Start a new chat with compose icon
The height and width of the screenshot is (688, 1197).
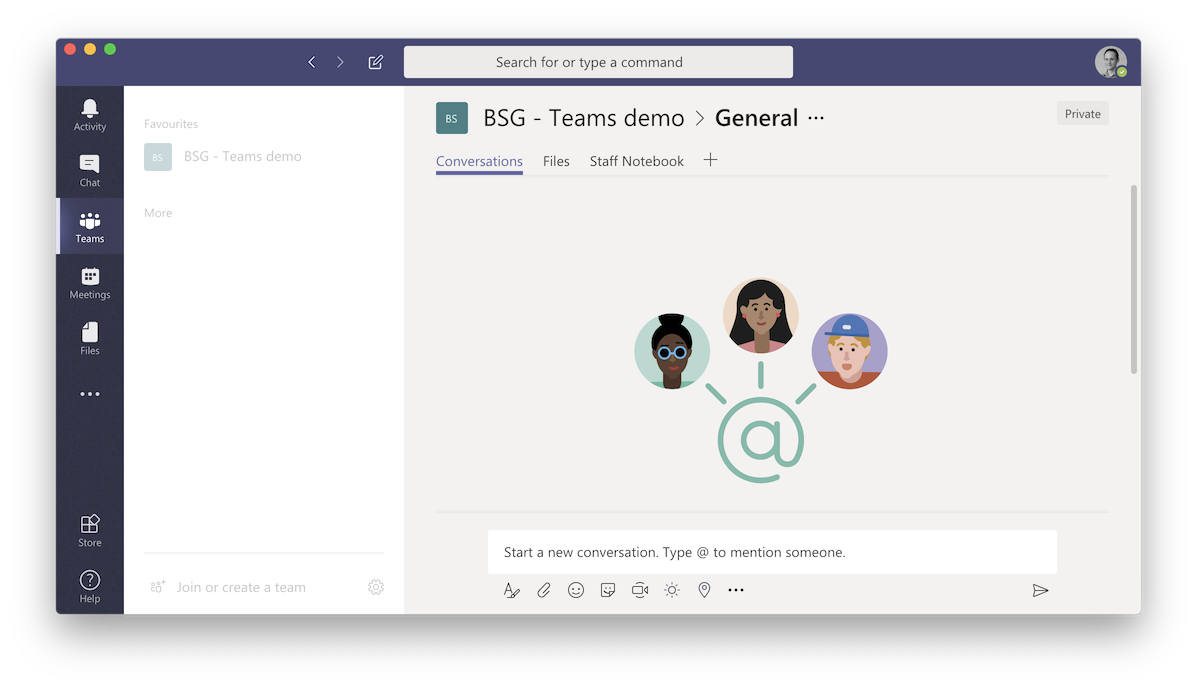click(x=376, y=62)
